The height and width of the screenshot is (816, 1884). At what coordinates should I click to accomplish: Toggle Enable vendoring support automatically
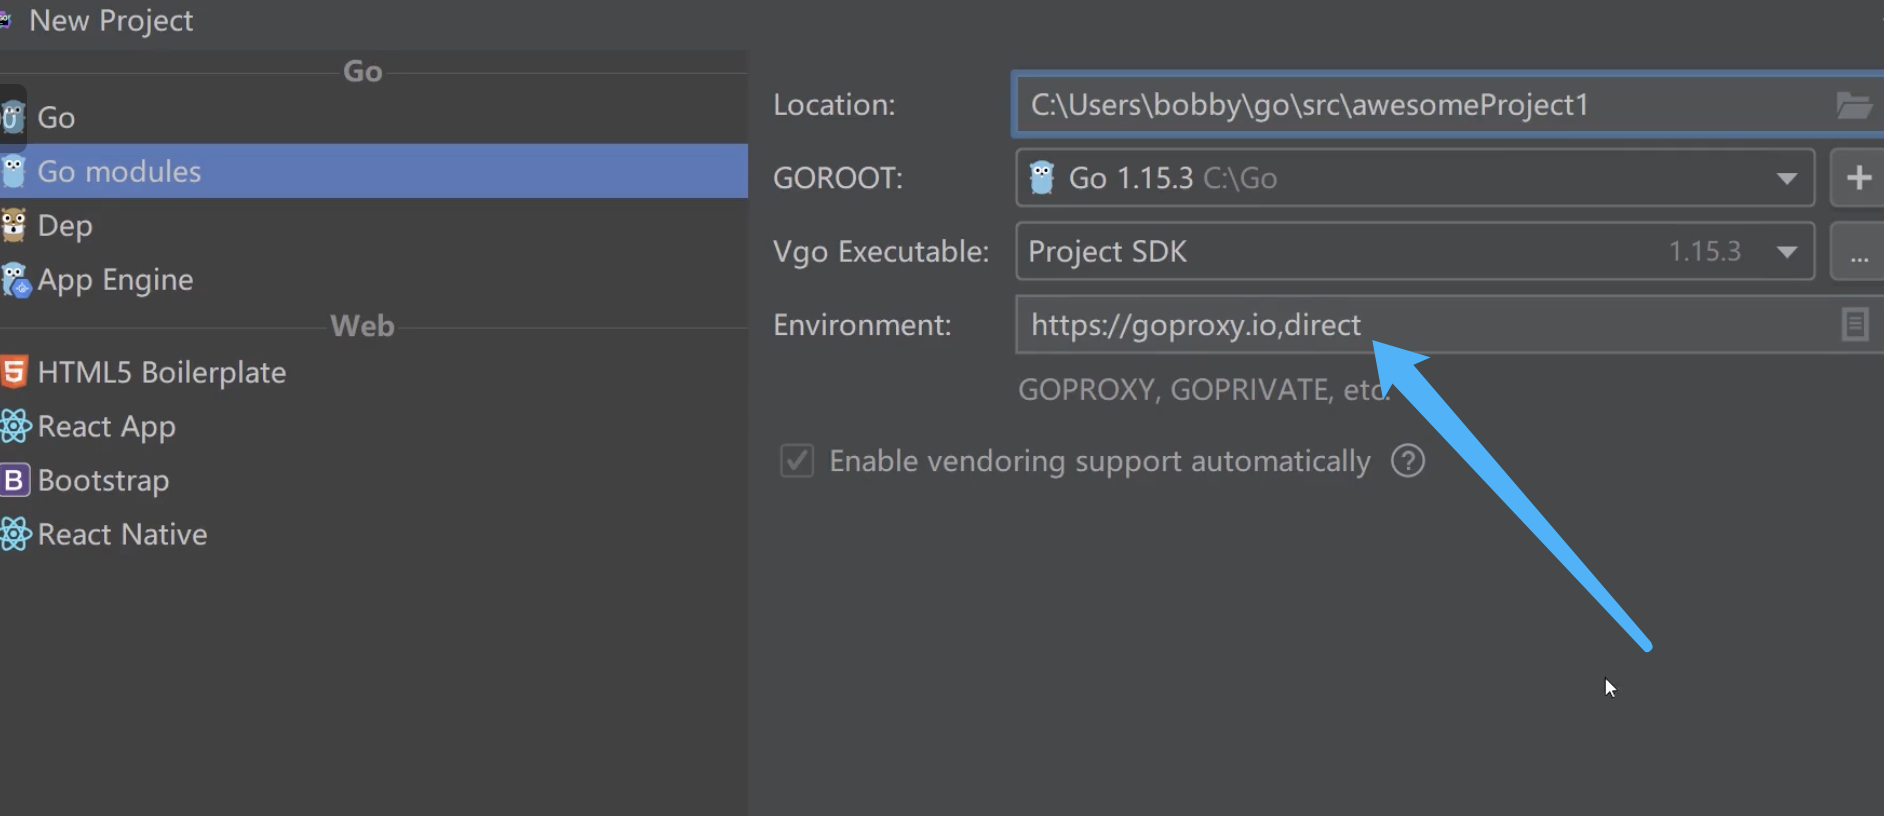point(797,461)
